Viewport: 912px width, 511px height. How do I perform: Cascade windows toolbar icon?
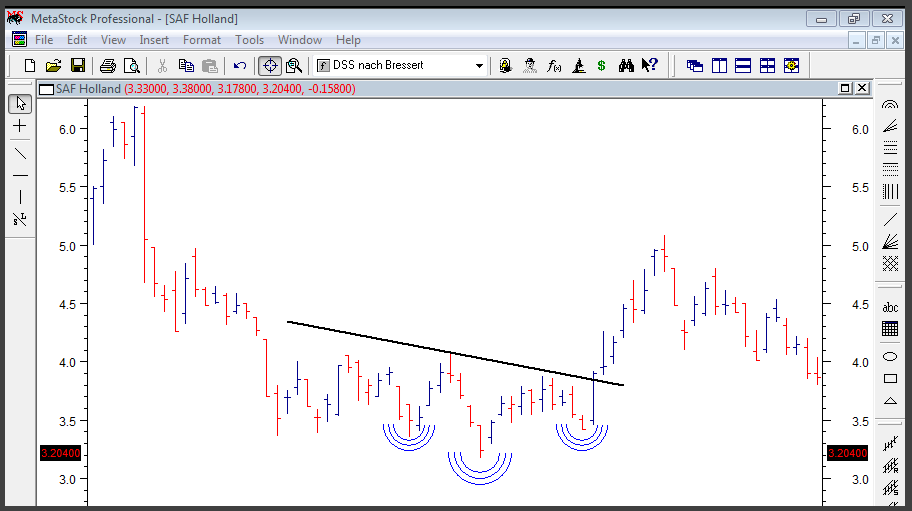(x=694, y=66)
